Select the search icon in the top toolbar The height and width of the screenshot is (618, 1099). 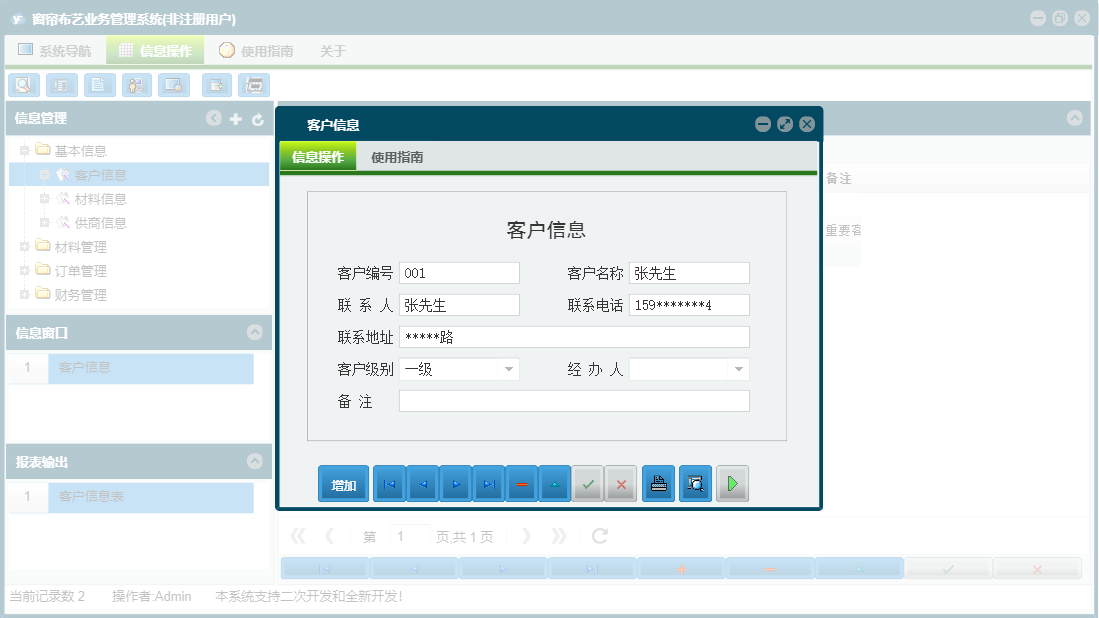pyautogui.click(x=23, y=85)
